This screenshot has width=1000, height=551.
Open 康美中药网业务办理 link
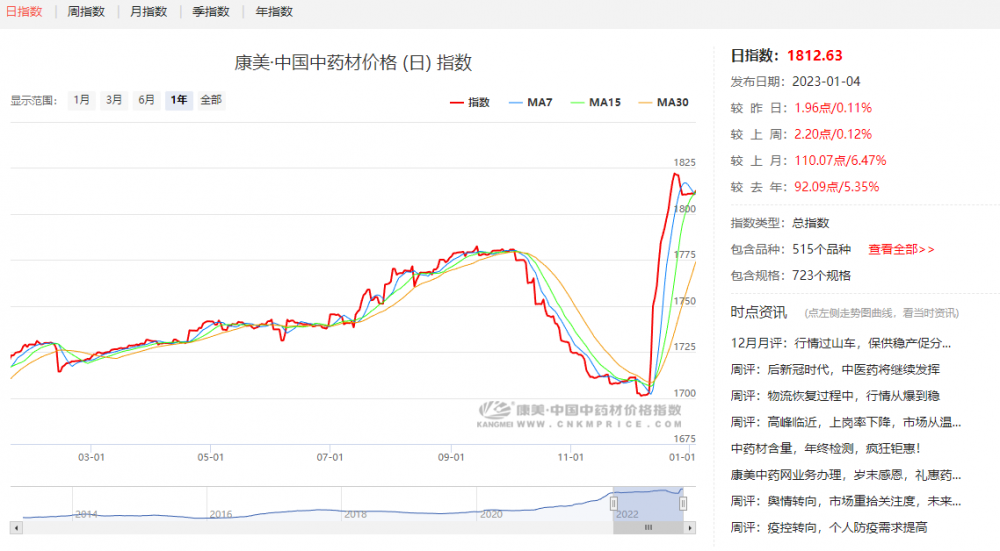(x=846, y=474)
